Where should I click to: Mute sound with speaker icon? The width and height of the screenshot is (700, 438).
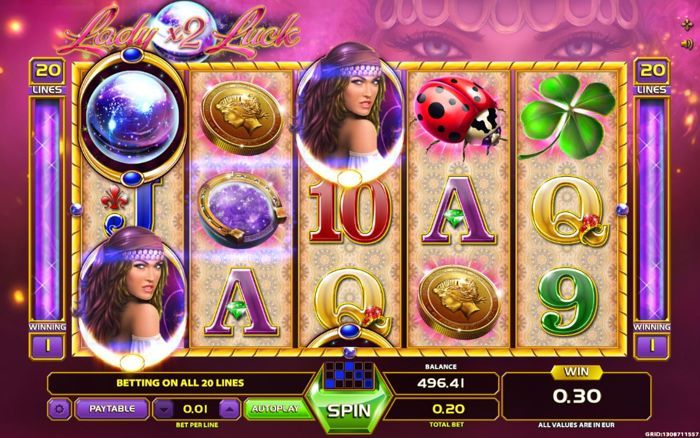(687, 44)
